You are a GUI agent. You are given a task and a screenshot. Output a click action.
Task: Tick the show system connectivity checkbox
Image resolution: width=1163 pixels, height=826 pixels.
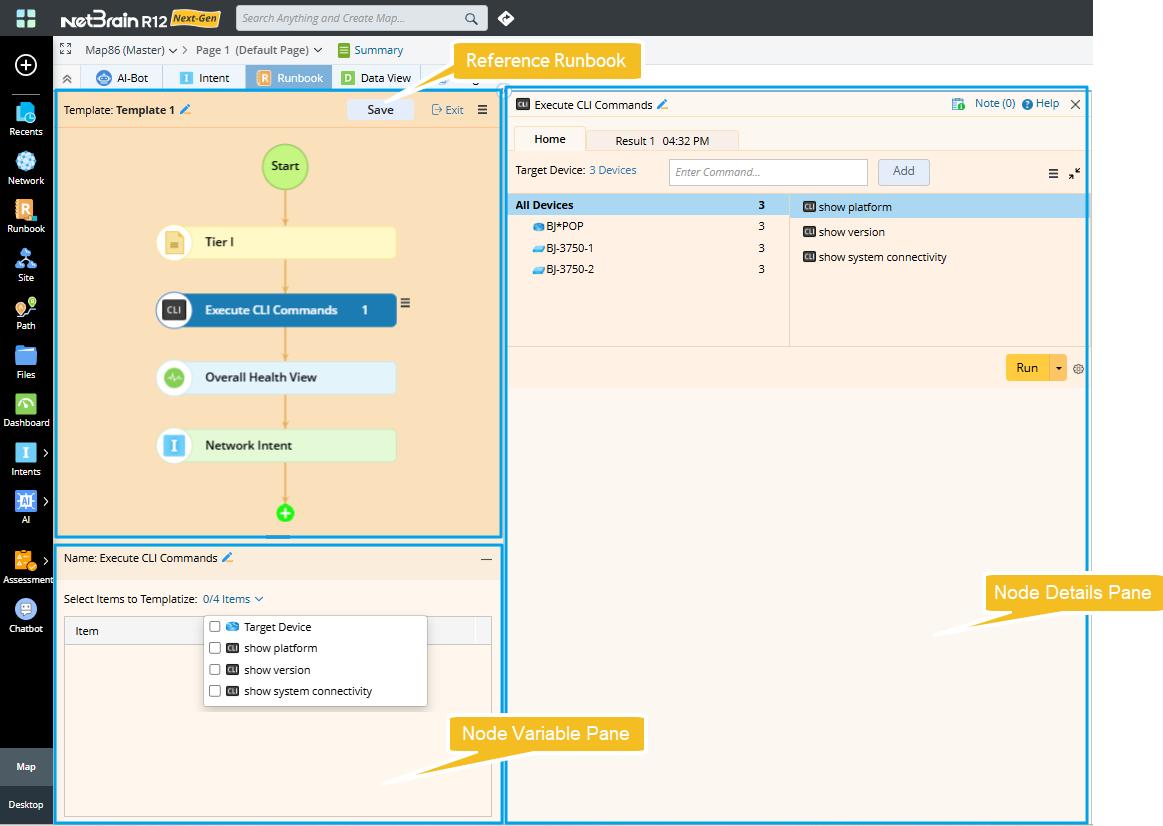pyautogui.click(x=215, y=691)
